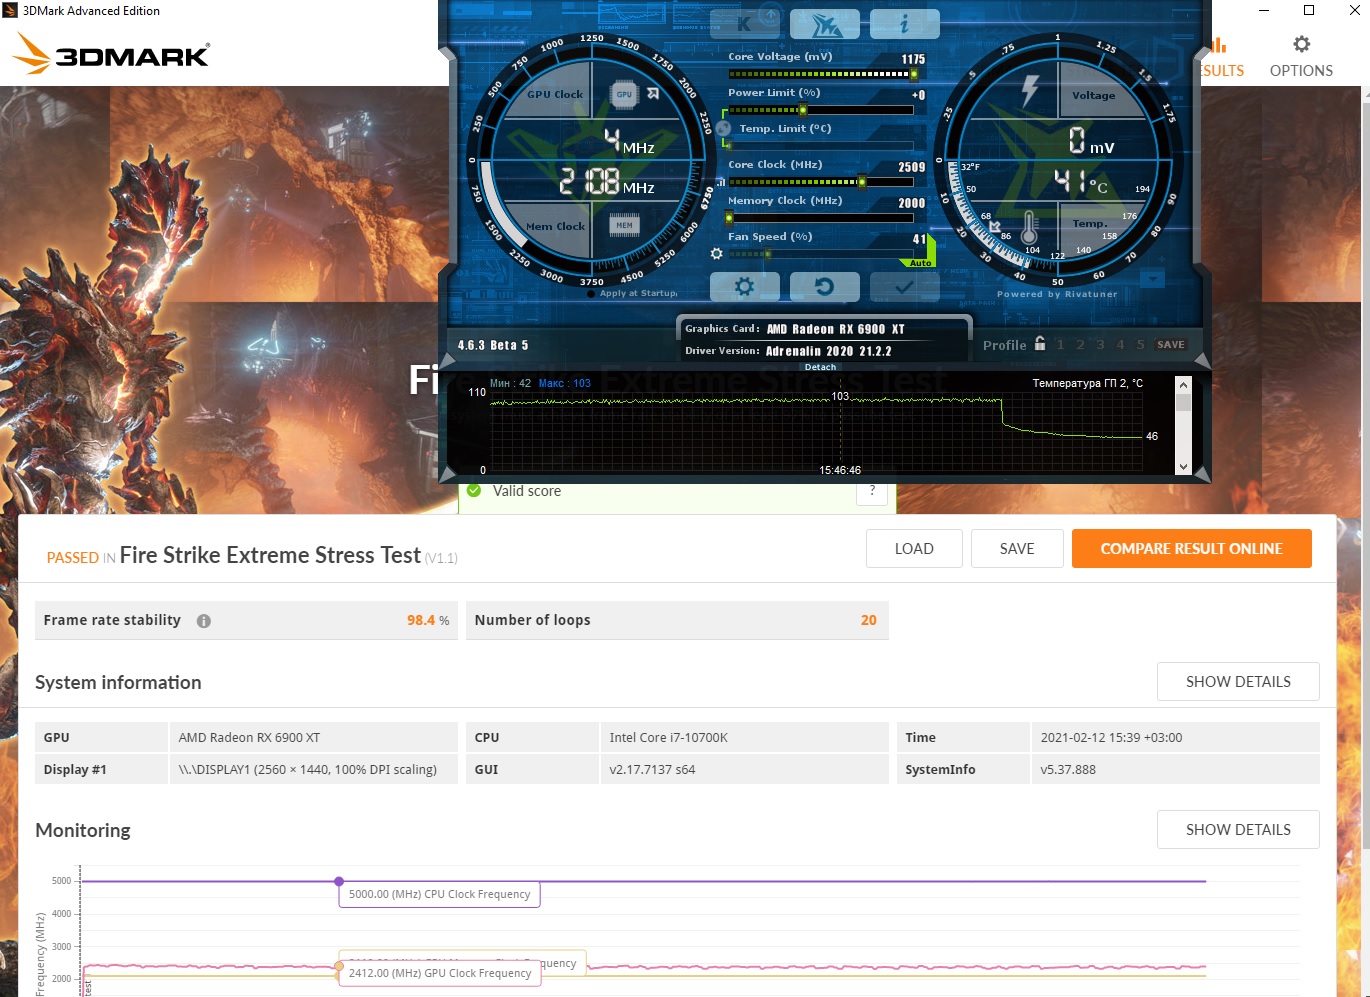Click the Valid score help question mark
Screen dimensions: 1370x997
(x=872, y=491)
